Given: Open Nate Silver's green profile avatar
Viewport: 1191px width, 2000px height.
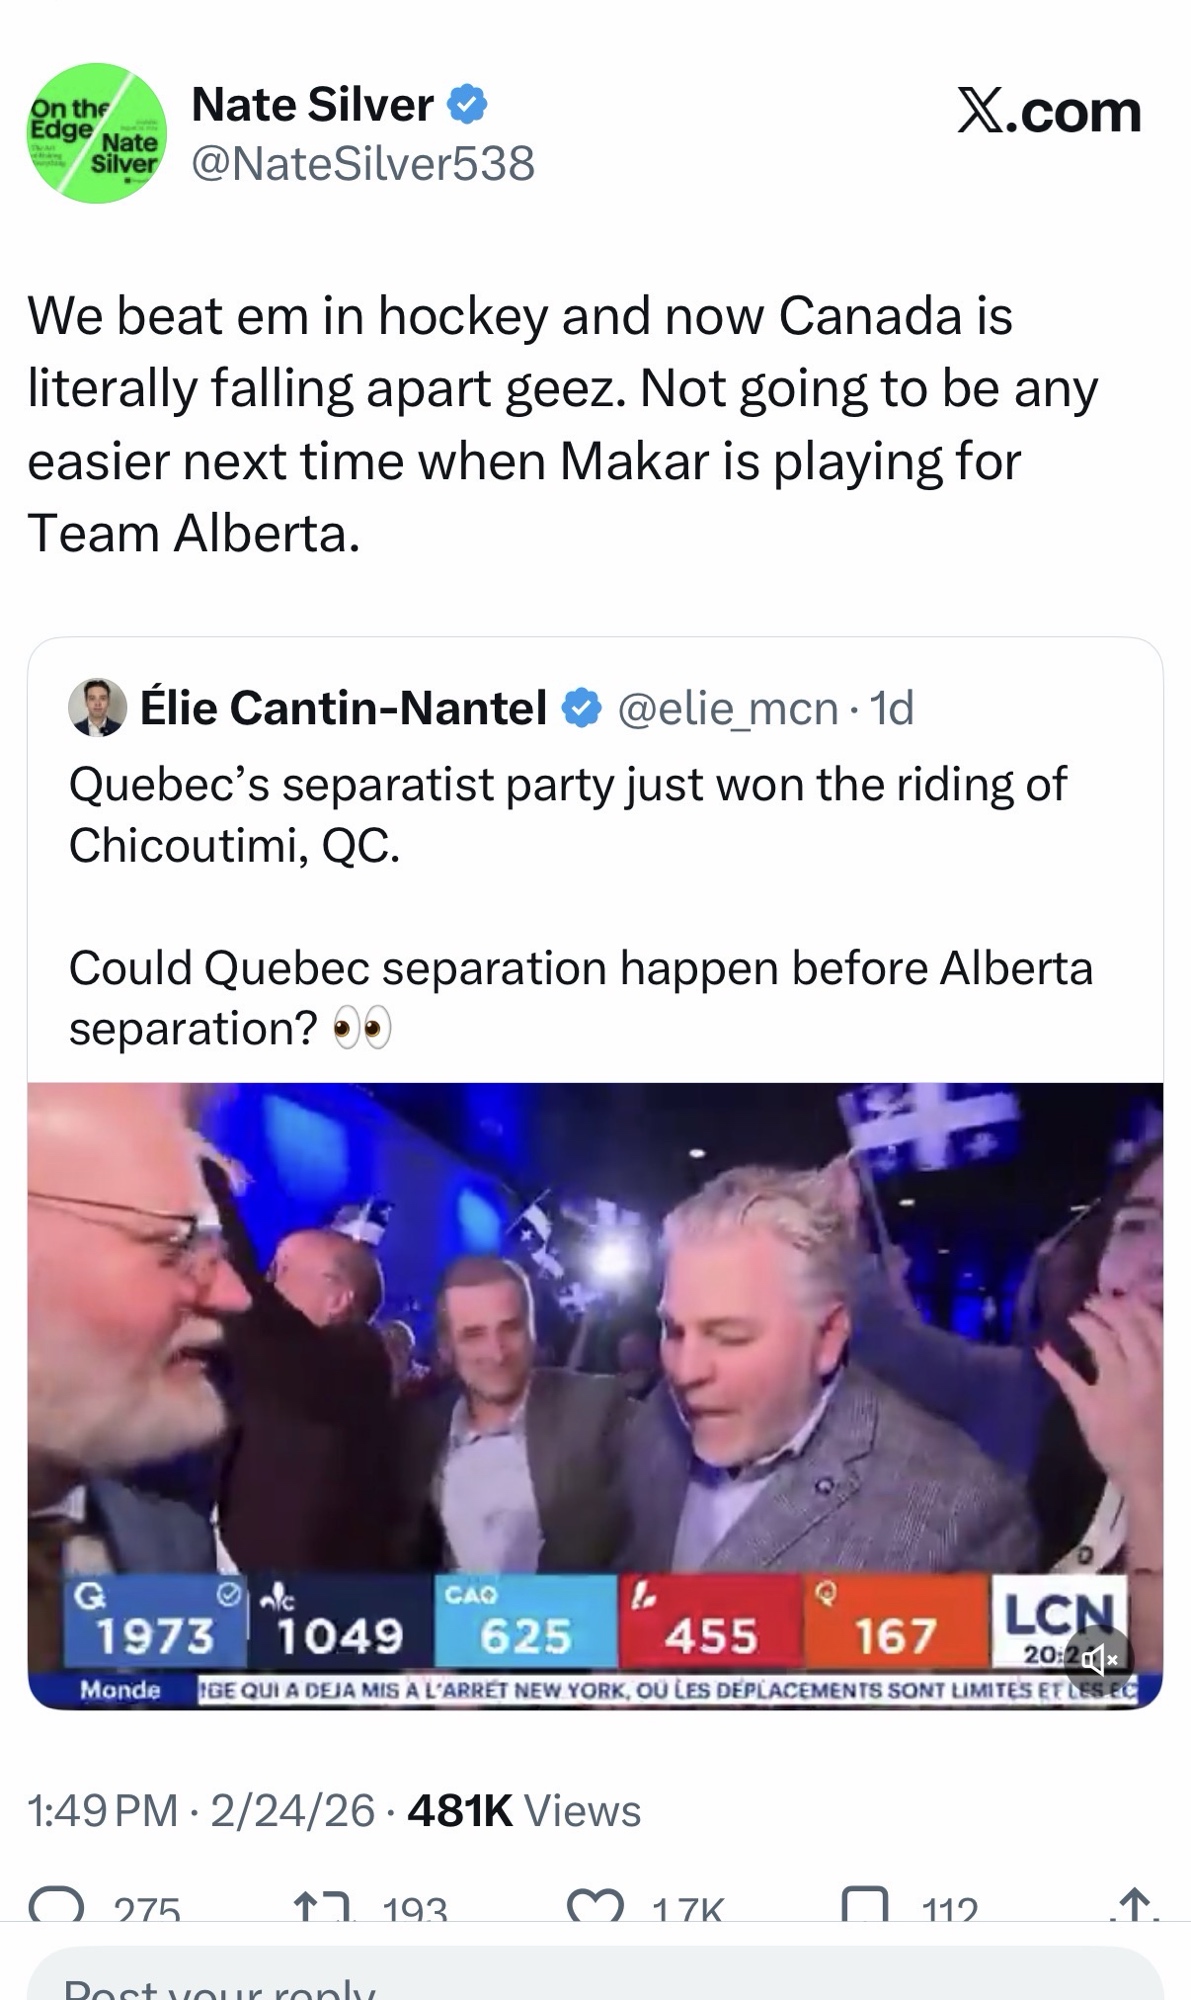Looking at the screenshot, I should click(x=96, y=133).
